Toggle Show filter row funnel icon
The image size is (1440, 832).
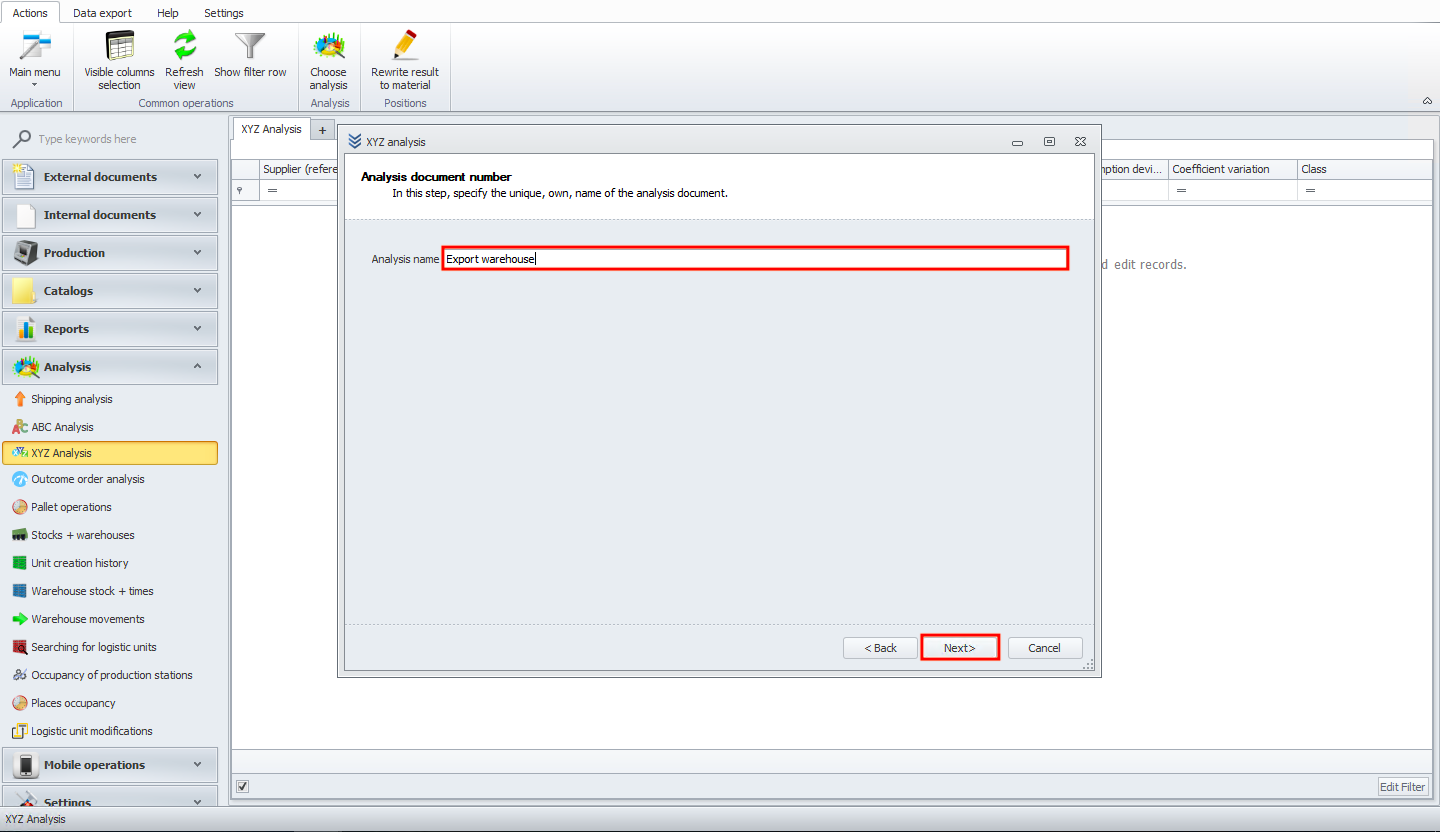tap(250, 46)
